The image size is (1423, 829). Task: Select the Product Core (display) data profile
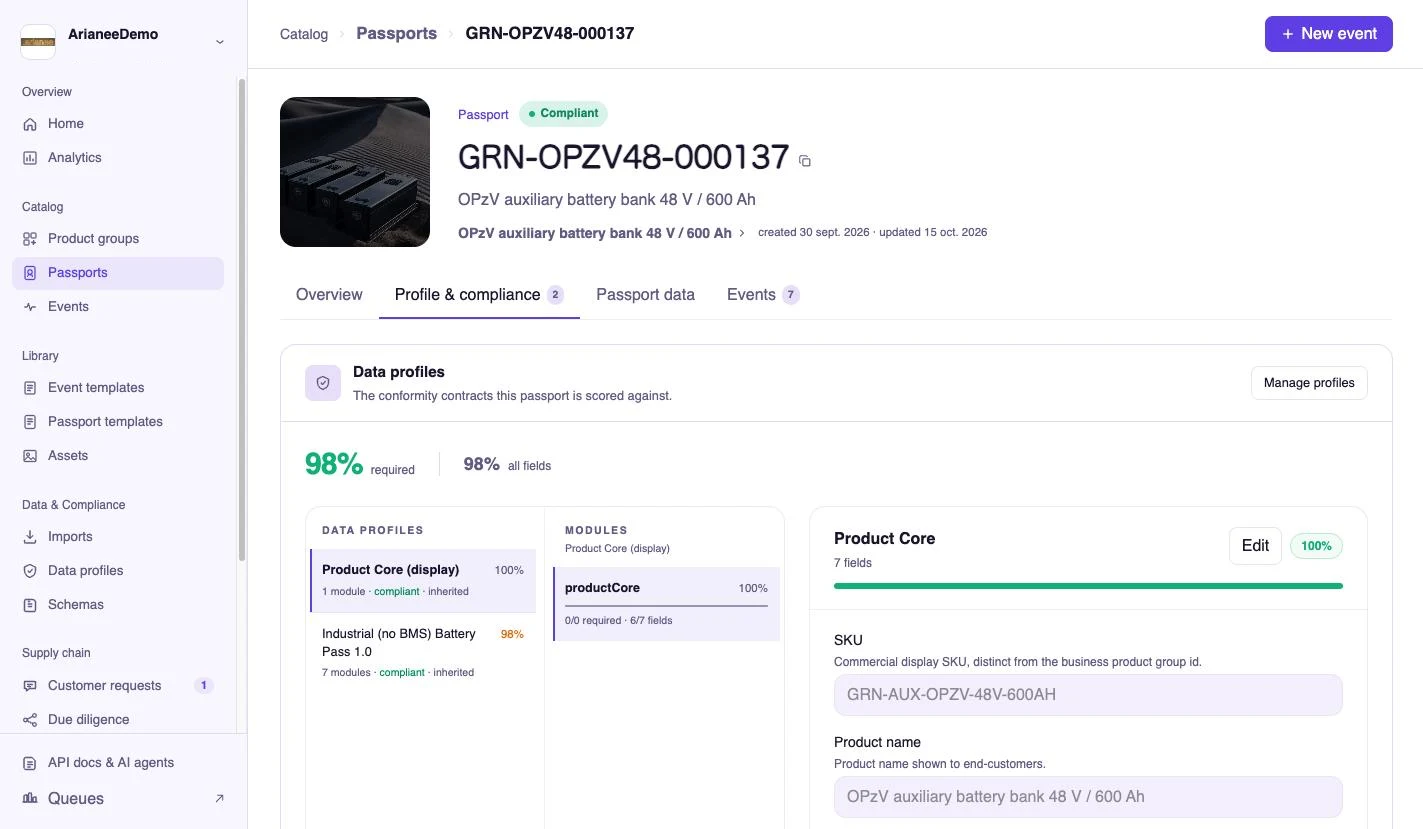pyautogui.click(x=422, y=580)
